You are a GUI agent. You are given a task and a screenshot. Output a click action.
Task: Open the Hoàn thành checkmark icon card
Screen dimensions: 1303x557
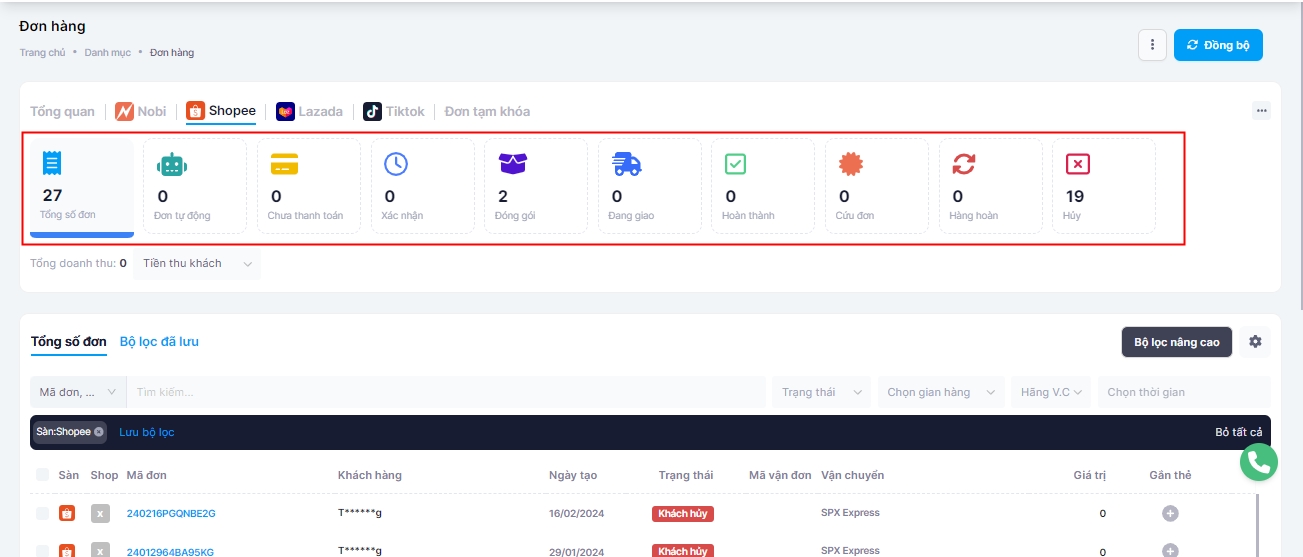click(763, 187)
